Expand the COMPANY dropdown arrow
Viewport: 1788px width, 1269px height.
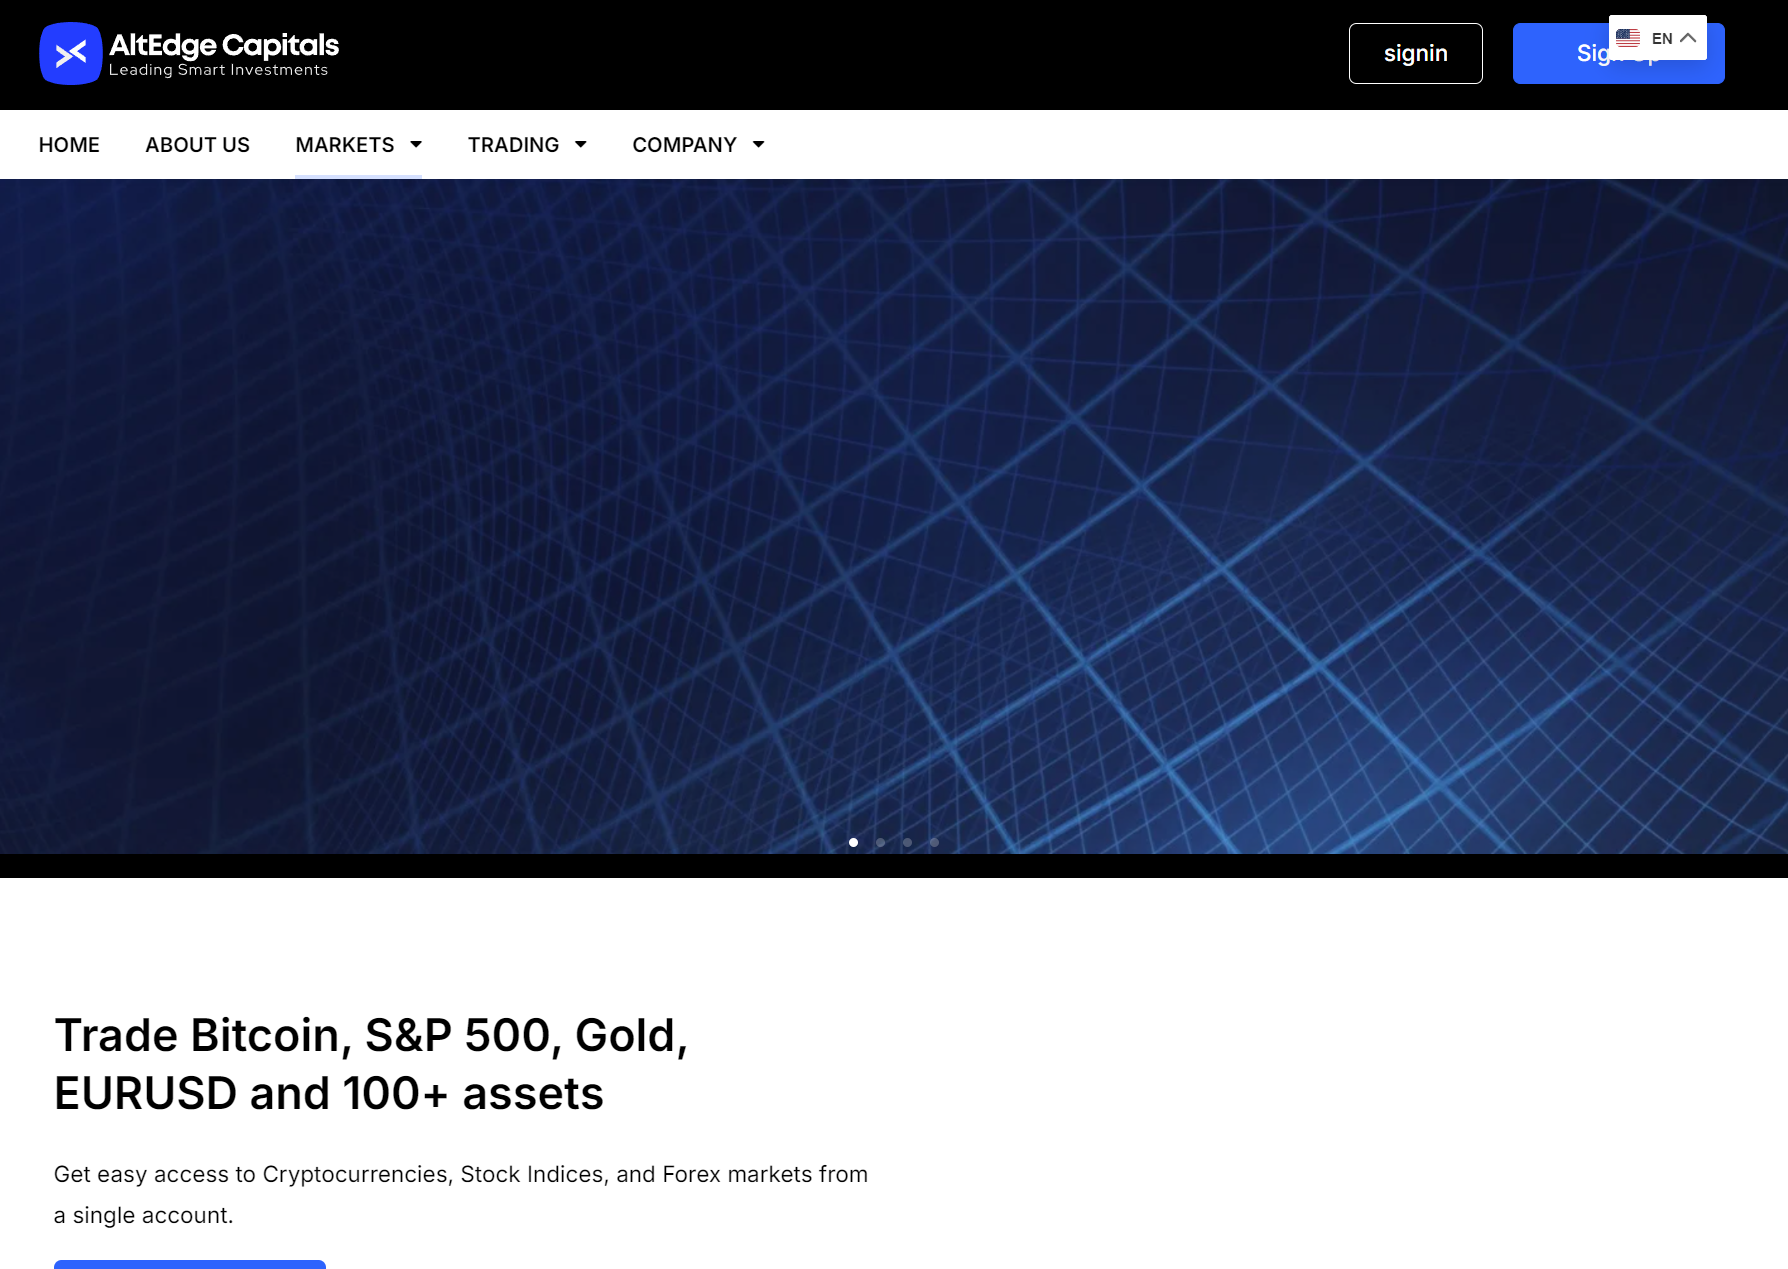click(759, 145)
